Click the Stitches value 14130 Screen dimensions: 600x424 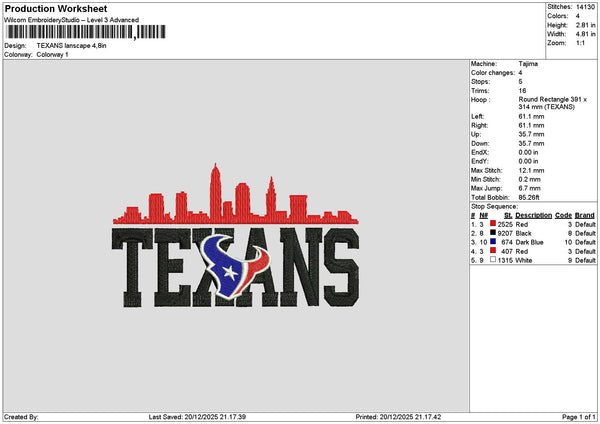[x=585, y=7]
